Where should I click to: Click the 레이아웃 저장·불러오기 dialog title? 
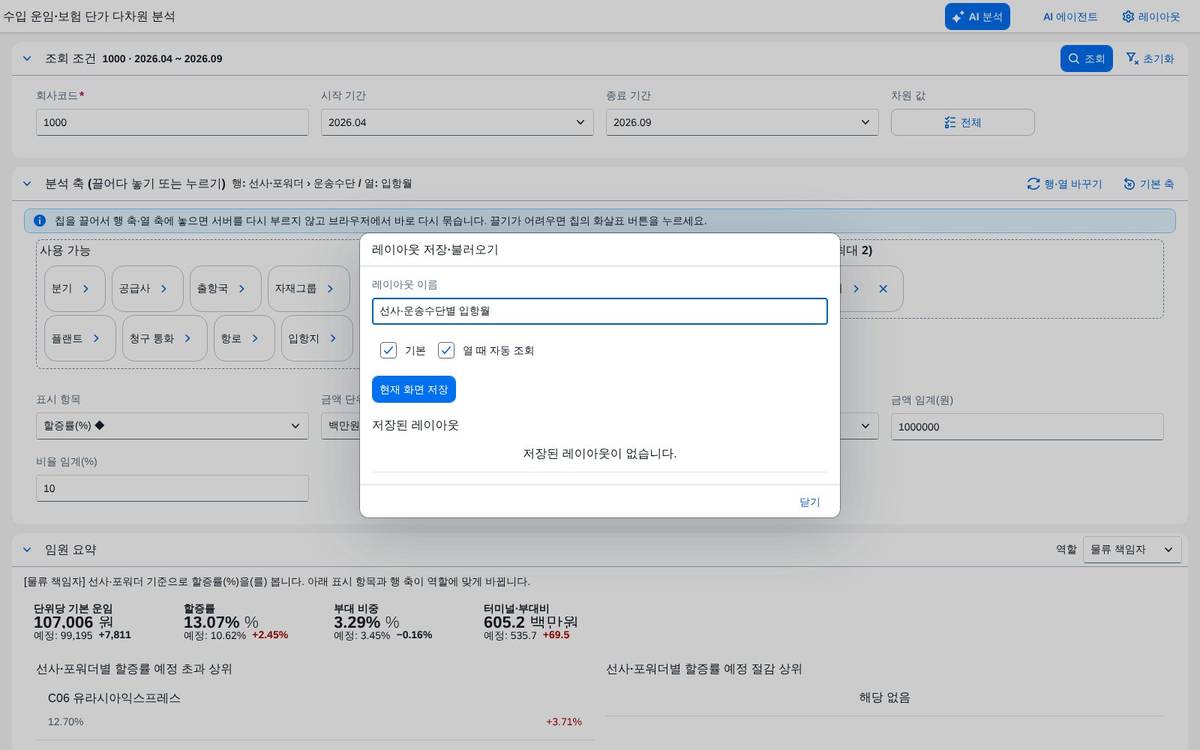[x=435, y=250]
